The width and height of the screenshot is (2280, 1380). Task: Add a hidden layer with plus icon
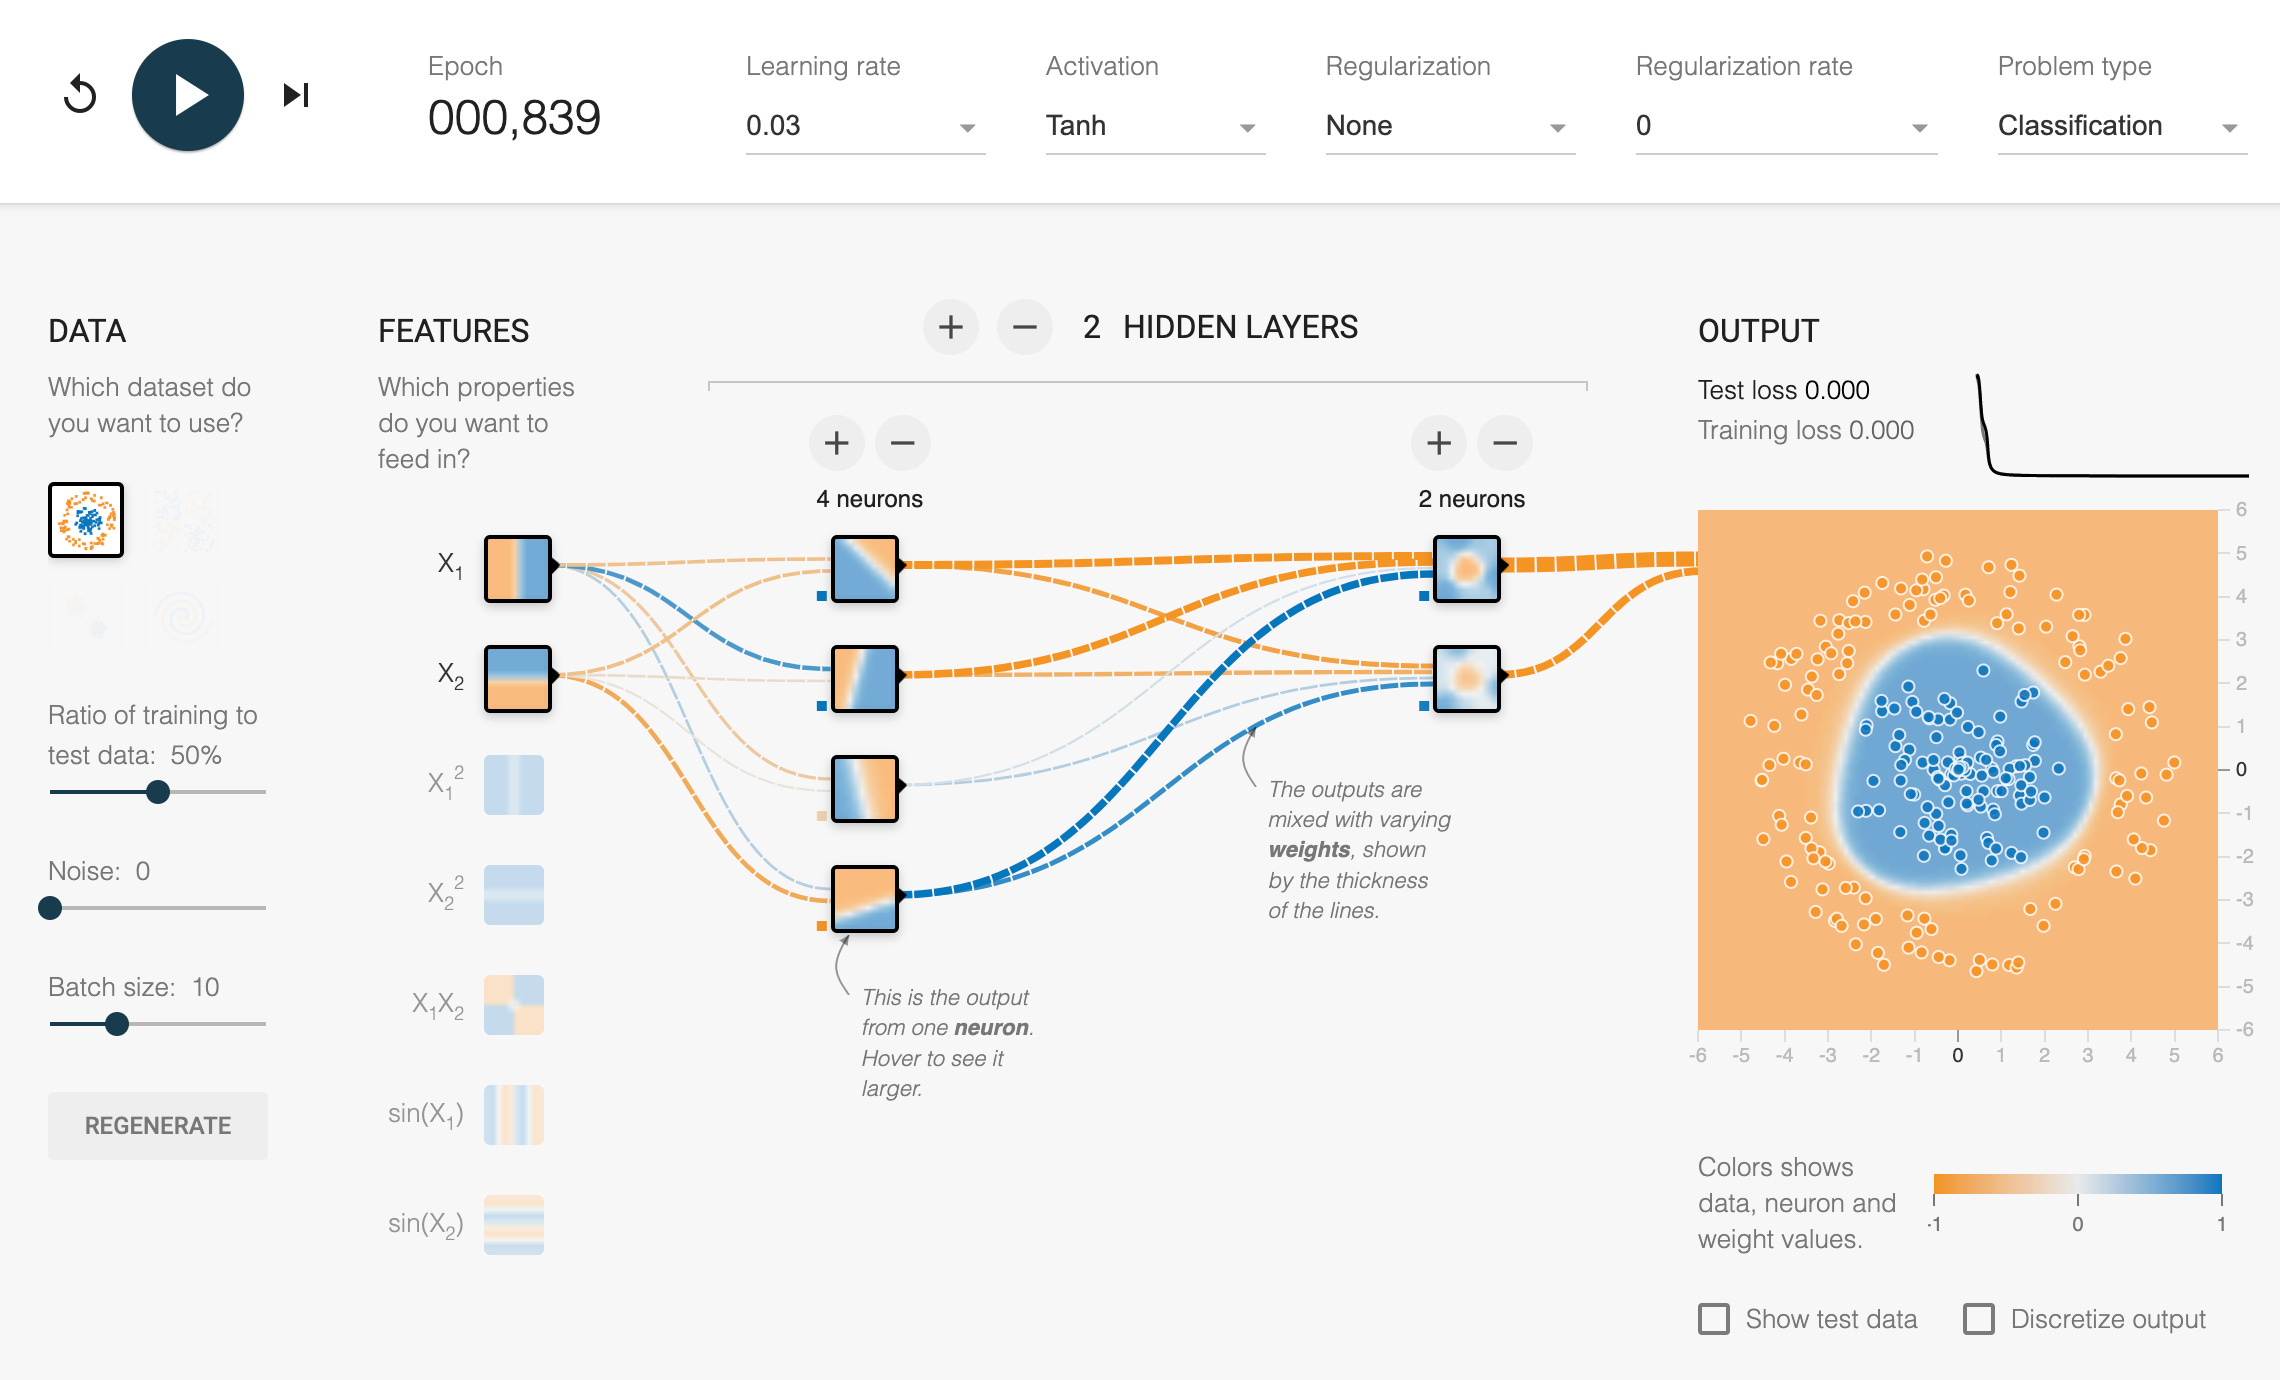click(x=950, y=327)
